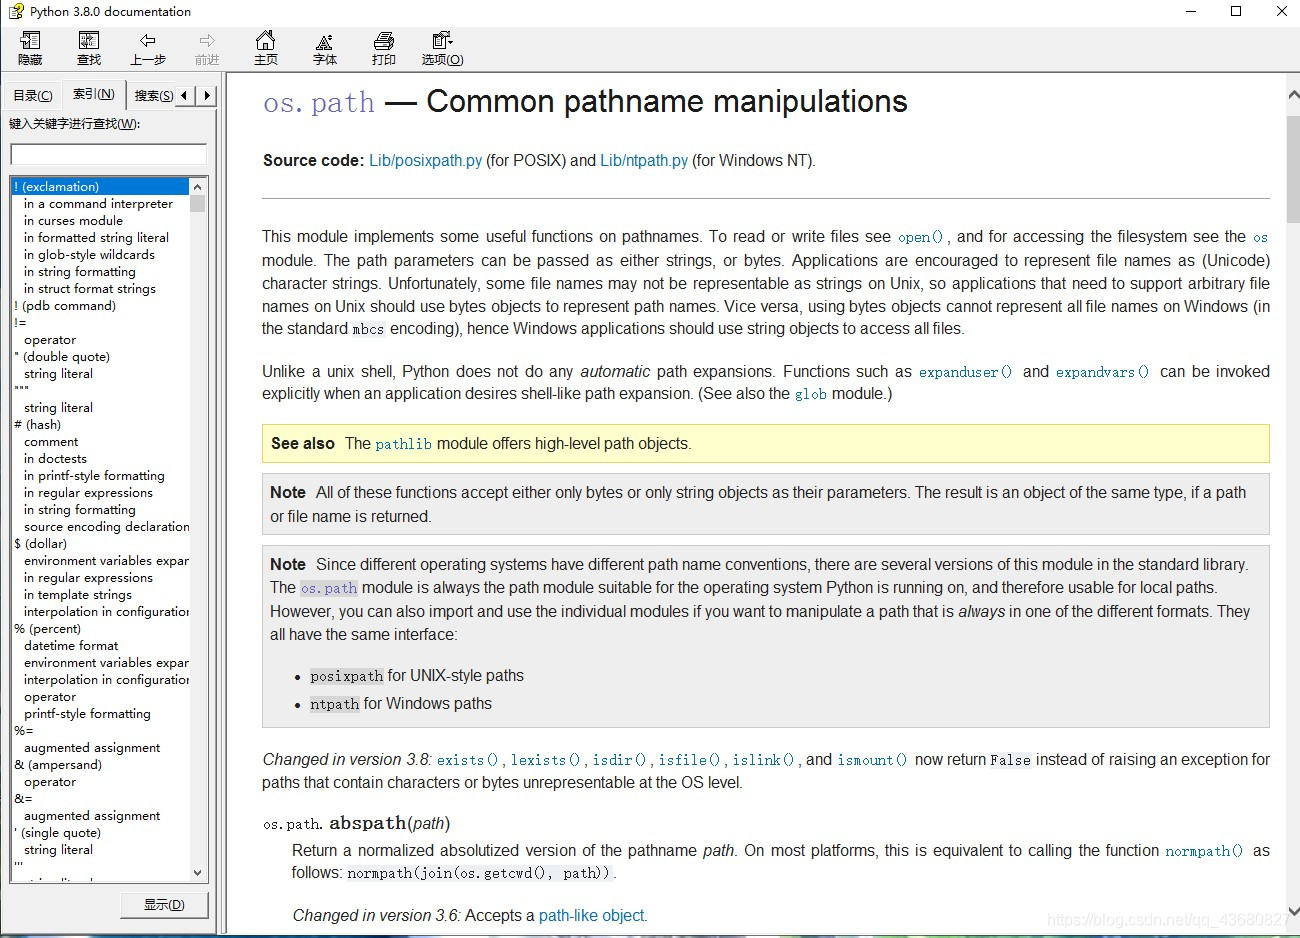Select 'in template strings' index entry

tap(78, 595)
